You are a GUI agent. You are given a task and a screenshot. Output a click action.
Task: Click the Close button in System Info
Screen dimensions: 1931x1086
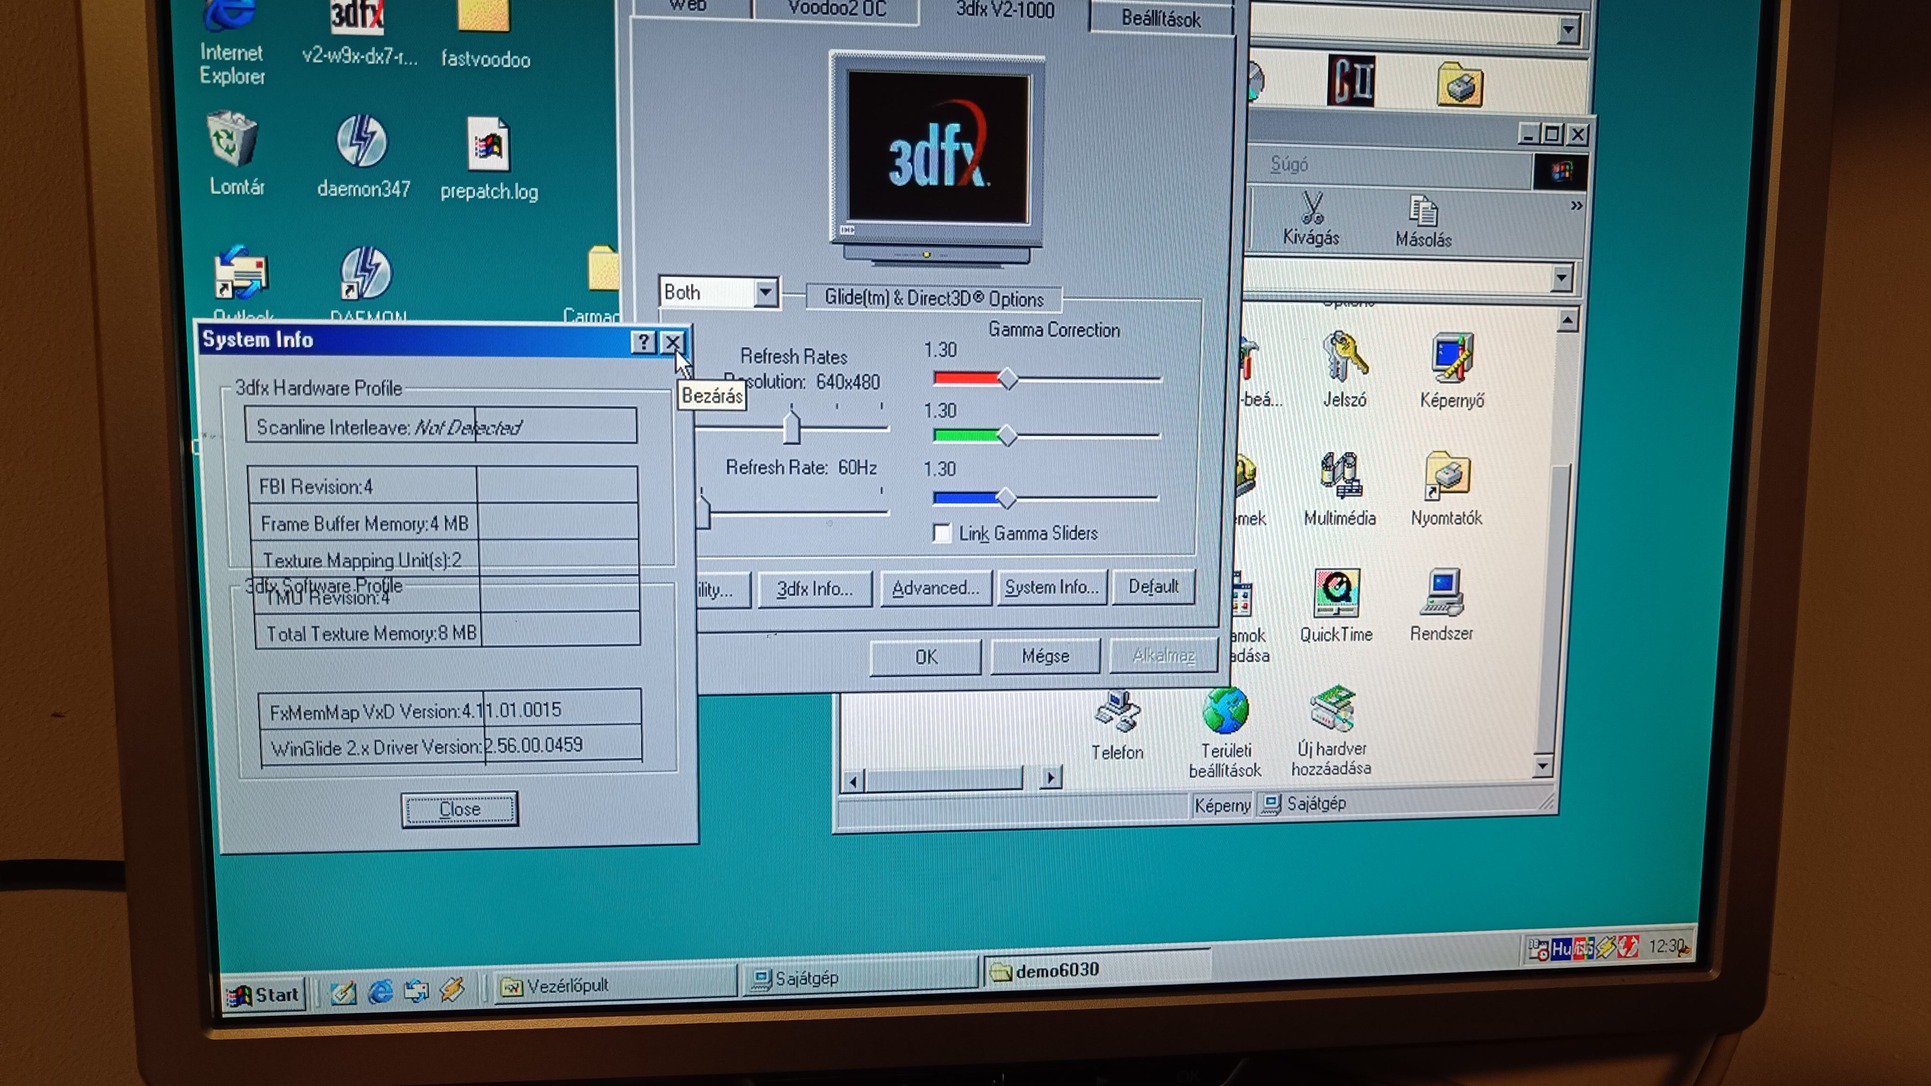[459, 809]
